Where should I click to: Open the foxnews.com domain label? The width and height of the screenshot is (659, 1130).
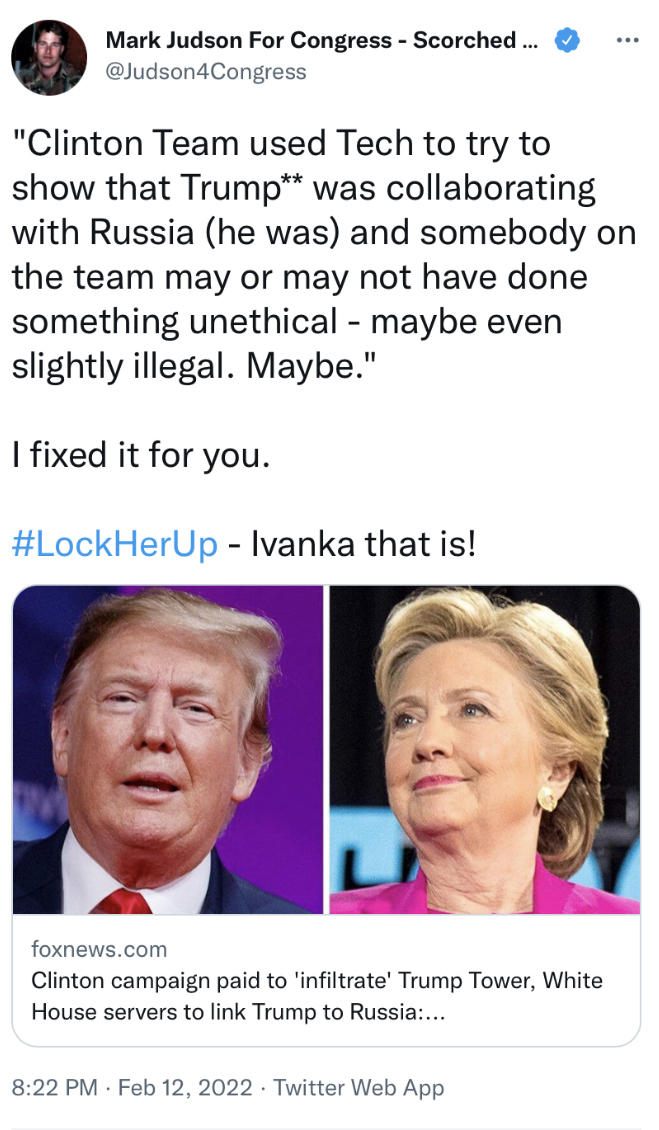99,950
